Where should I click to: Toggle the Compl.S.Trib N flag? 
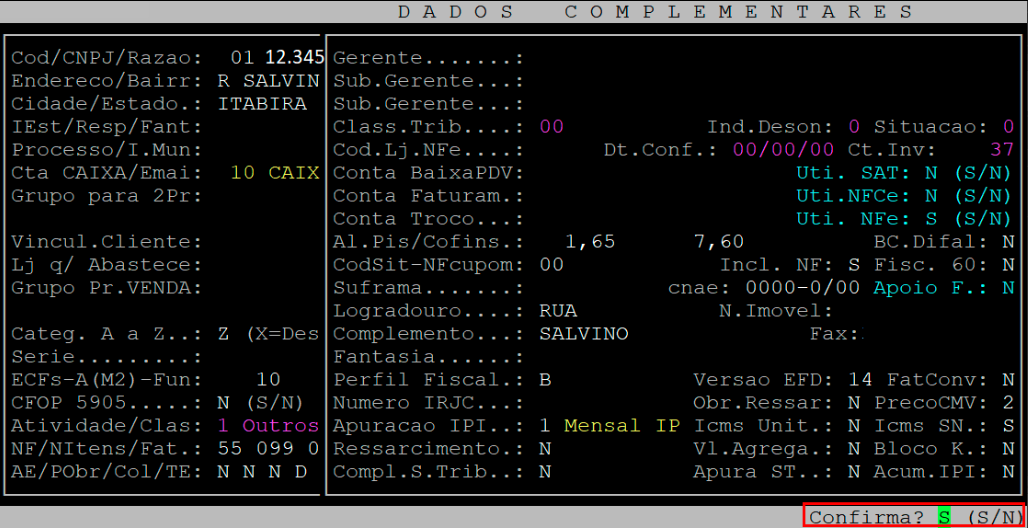545,472
